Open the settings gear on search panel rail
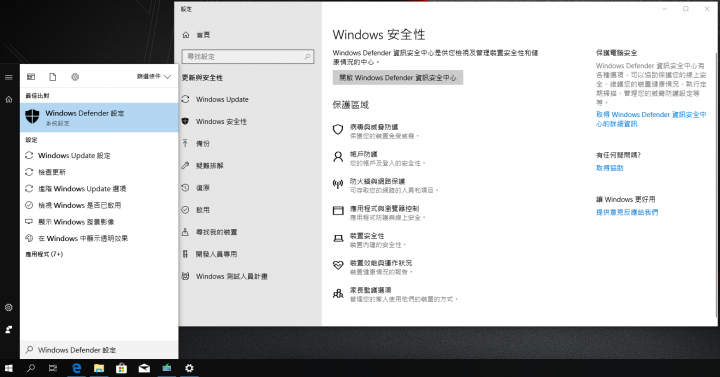Screen dimensions: 720x377 tap(9, 308)
